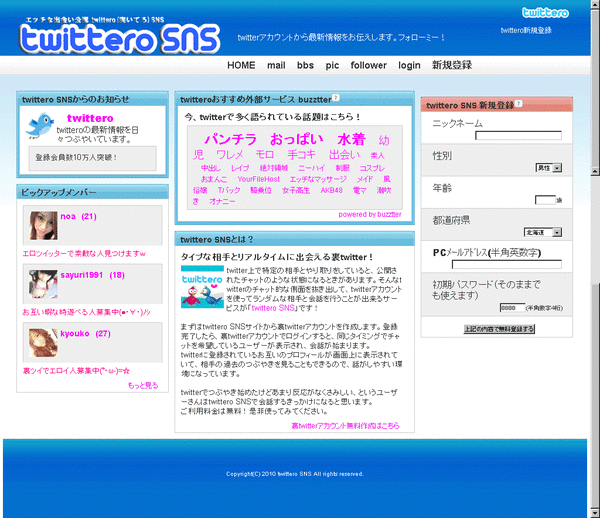
Task: Click the small twittero logo at top right
Action: [x=545, y=13]
